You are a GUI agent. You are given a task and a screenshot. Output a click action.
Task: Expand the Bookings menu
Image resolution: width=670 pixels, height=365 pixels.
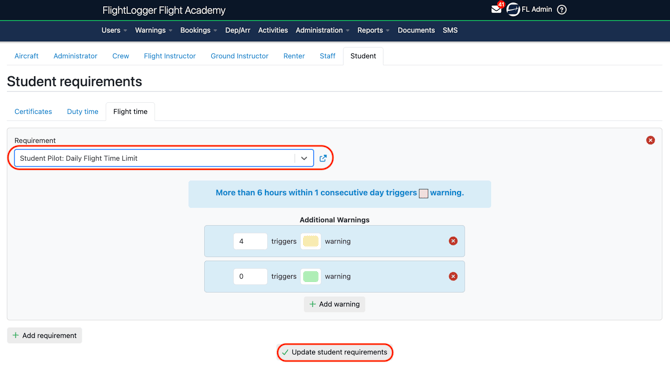pos(199,30)
